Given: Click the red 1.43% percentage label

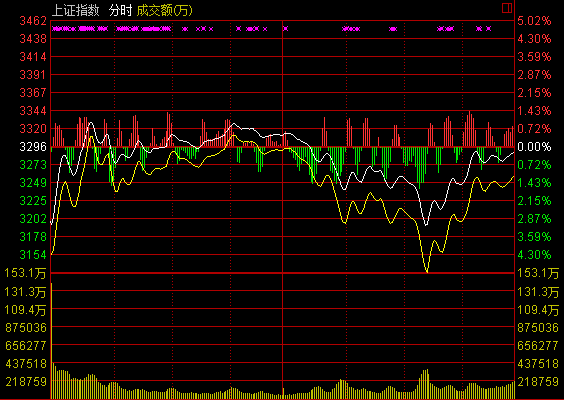Looking at the screenshot, I should click(x=534, y=111).
